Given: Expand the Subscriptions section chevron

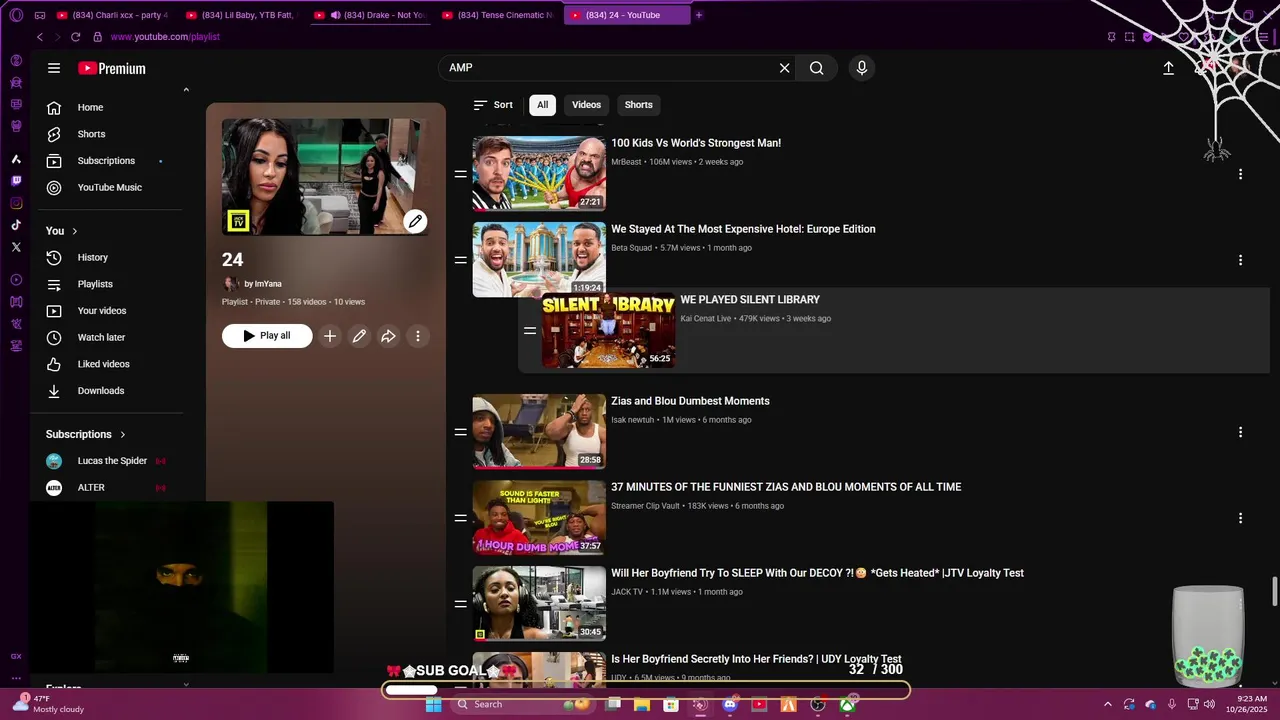Looking at the screenshot, I should [123, 434].
